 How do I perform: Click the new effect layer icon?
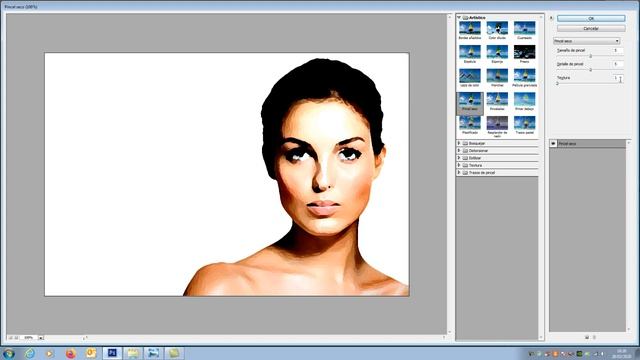pyautogui.click(x=587, y=337)
